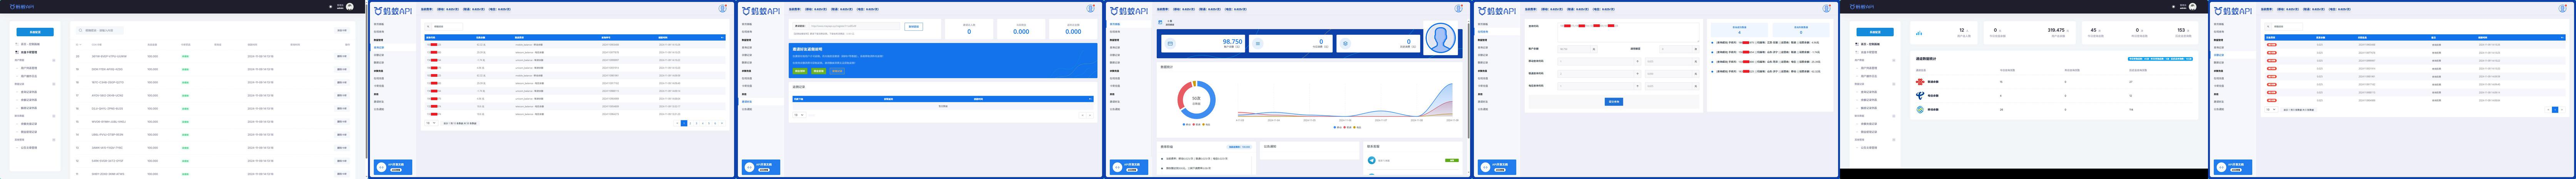Click the green carrier logo in the statistics table
Screen dimensions: 2576x179
tap(1920, 109)
